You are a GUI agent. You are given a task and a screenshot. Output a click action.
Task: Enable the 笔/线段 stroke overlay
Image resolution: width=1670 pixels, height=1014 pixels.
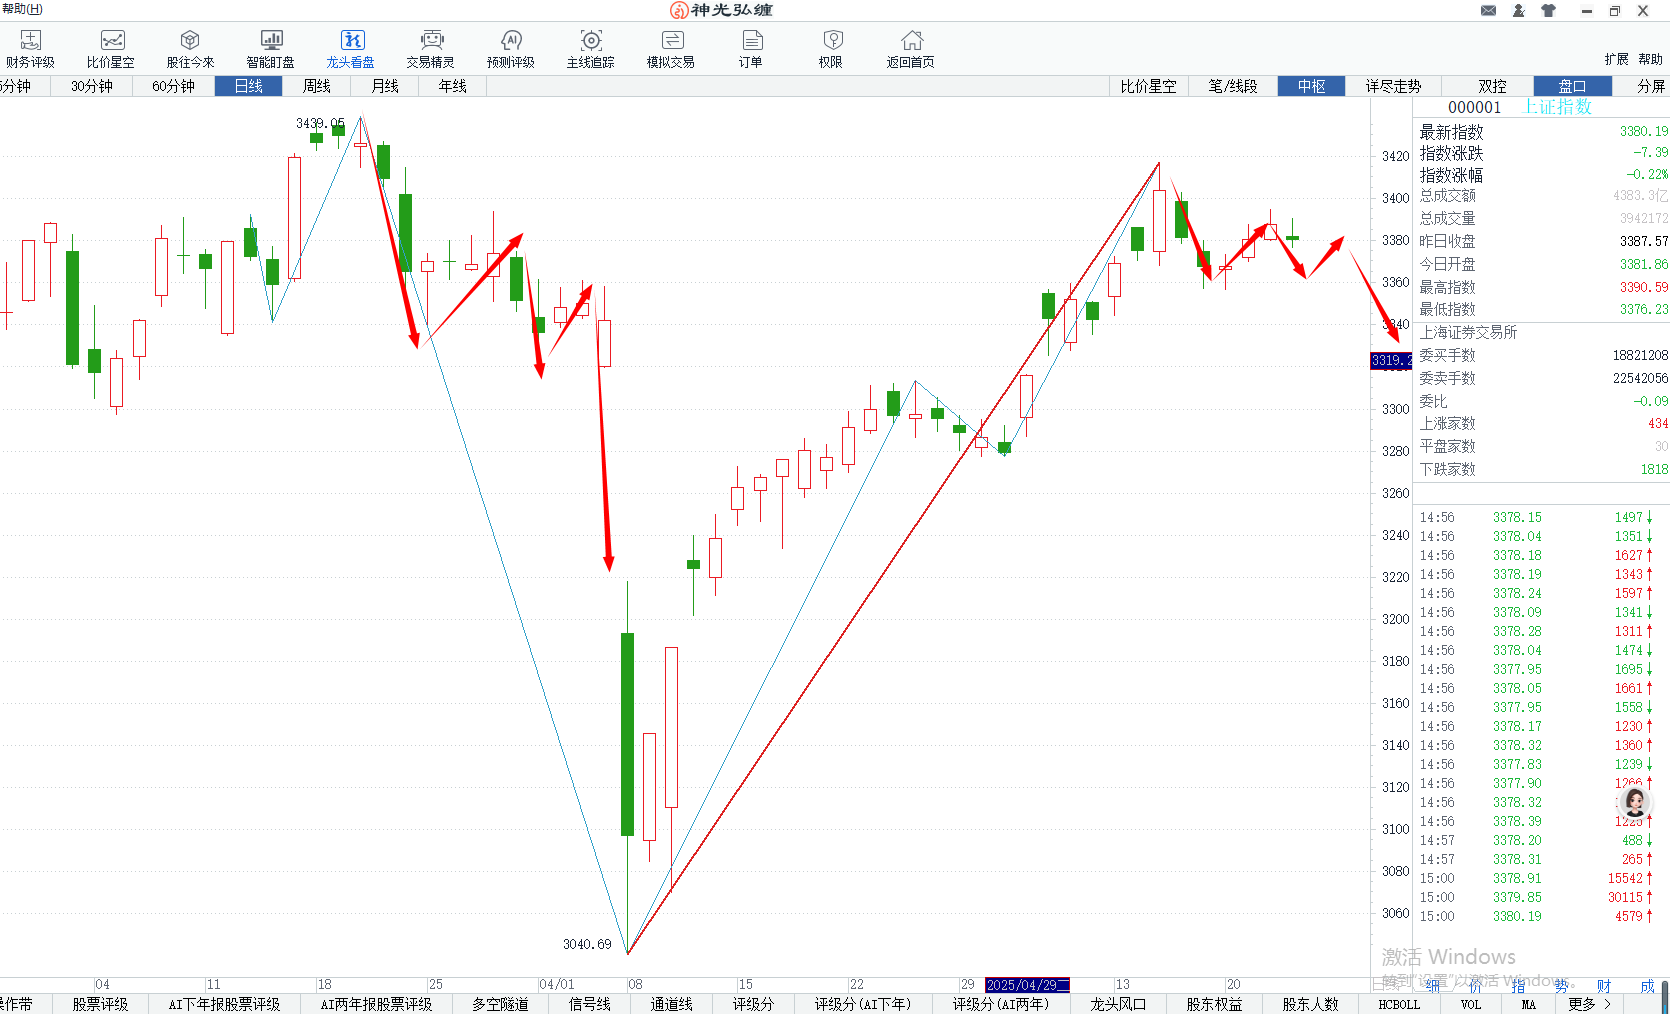pyautogui.click(x=1232, y=86)
